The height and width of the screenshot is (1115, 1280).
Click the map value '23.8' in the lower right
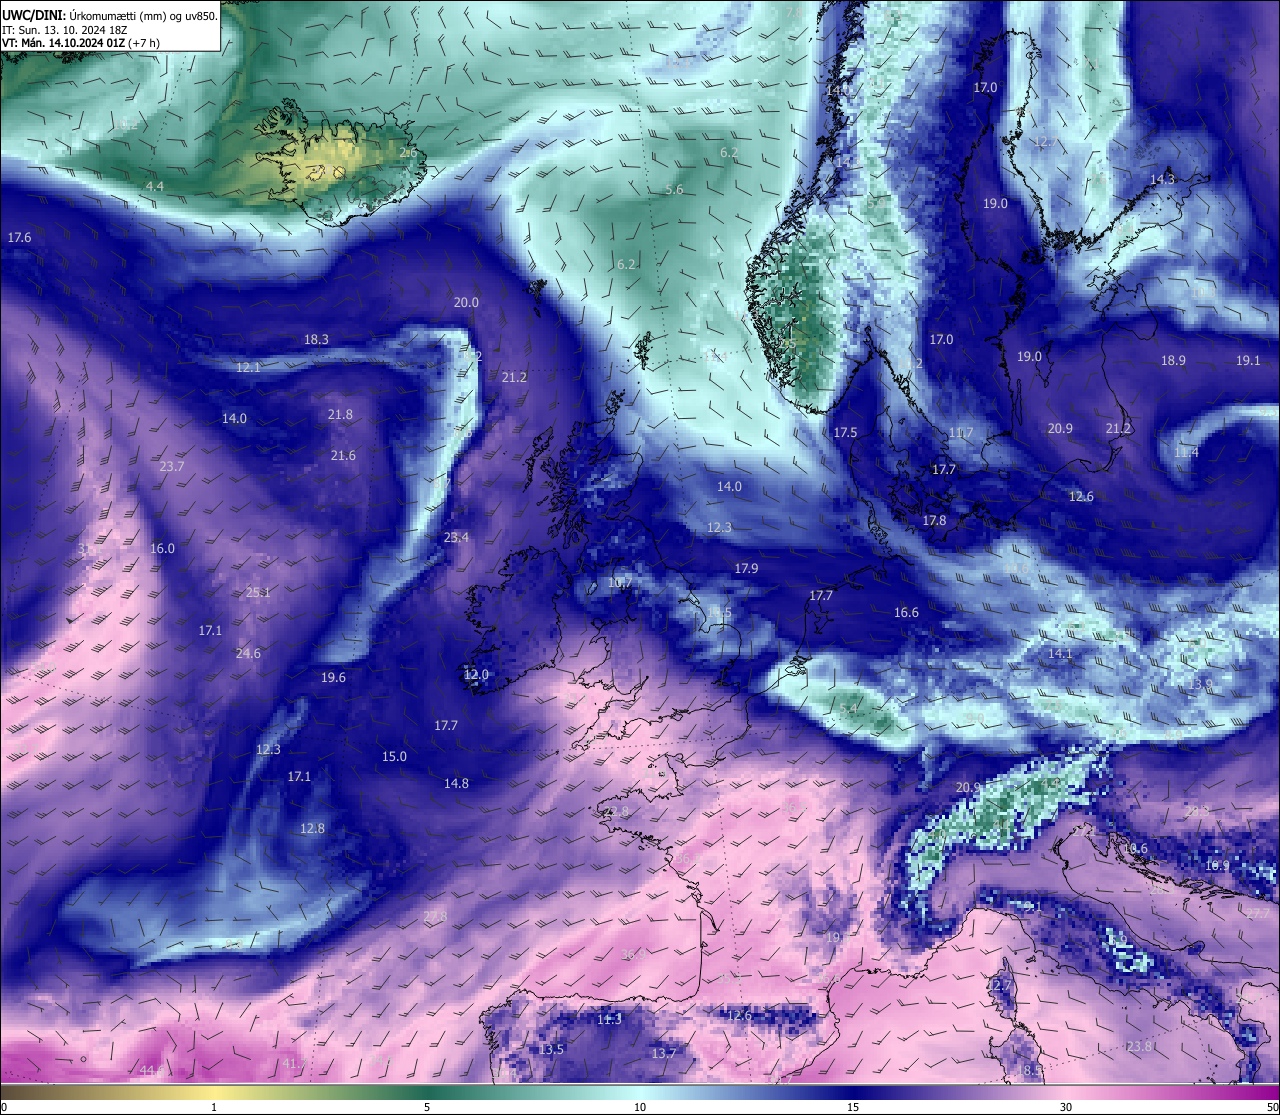click(x=1139, y=1046)
